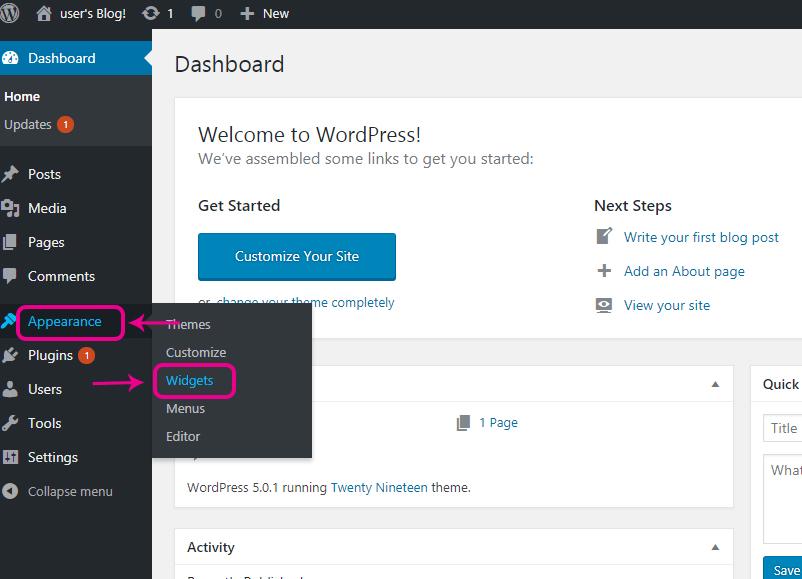Image resolution: width=802 pixels, height=579 pixels.
Task: Click the home icon beside user's Blog!
Action: [x=44, y=13]
